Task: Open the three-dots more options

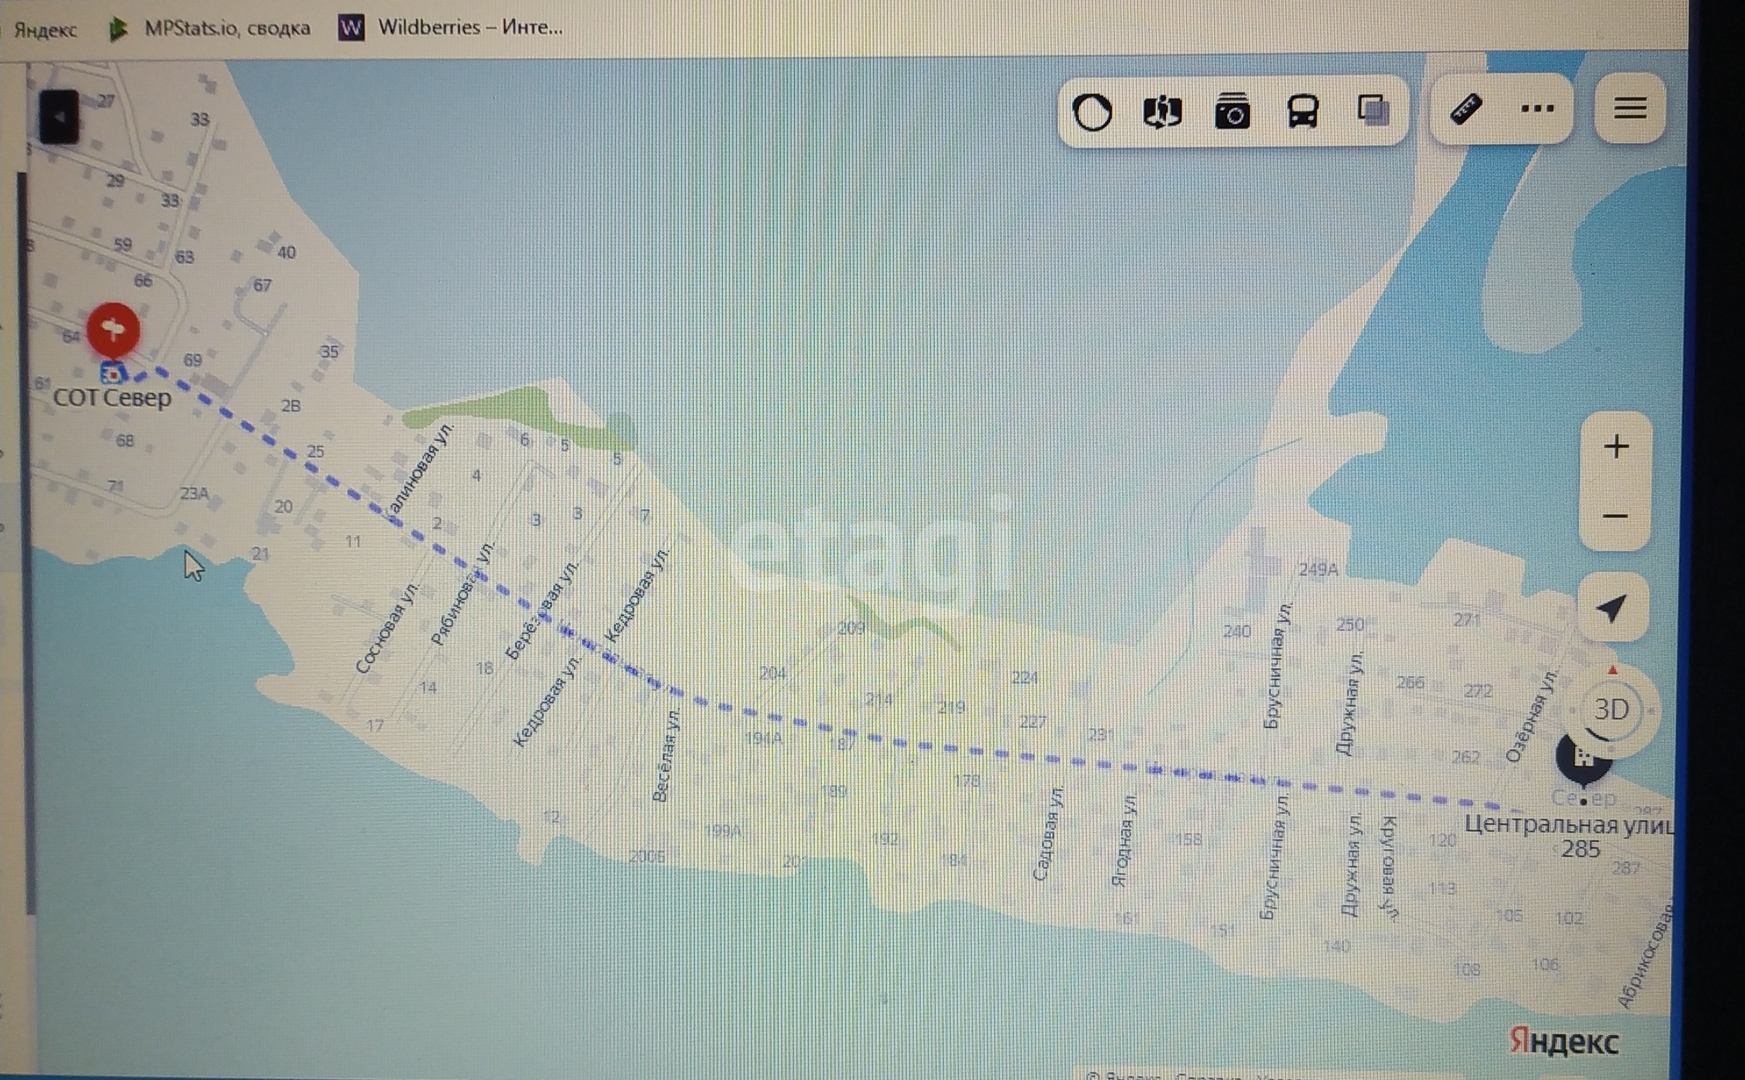Action: 1537,108
